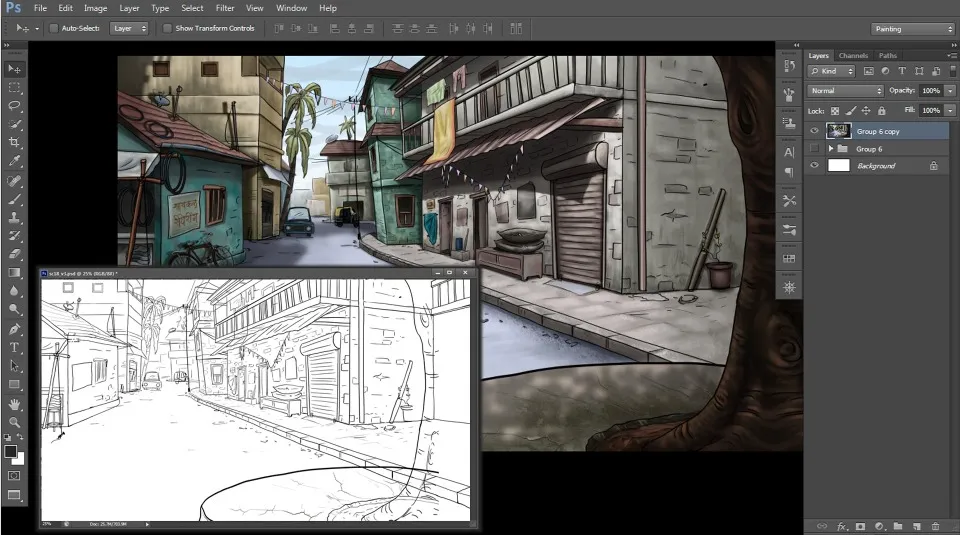
Task: Enable the Auto-Select checkbox
Action: click(54, 28)
